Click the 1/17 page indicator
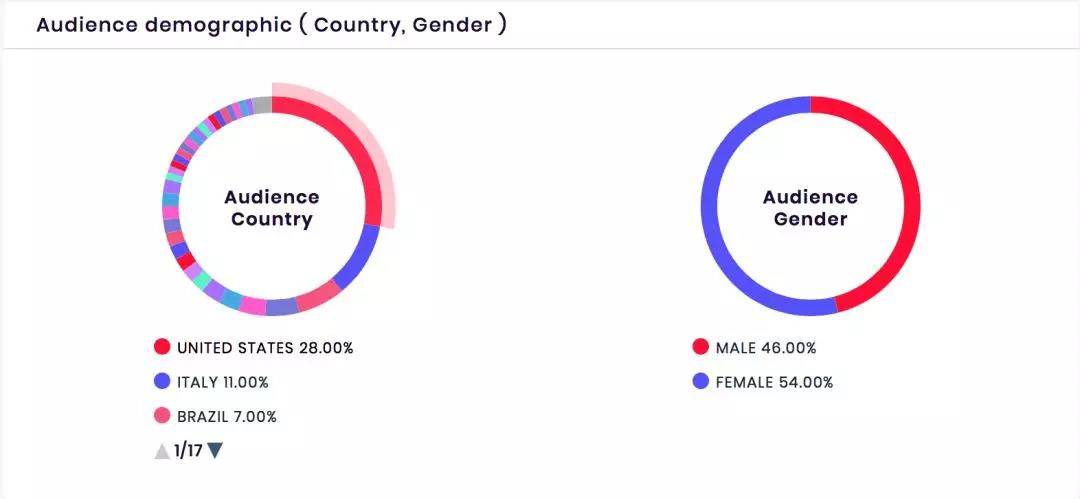This screenshot has height=499, width=1080. pyautogui.click(x=188, y=451)
